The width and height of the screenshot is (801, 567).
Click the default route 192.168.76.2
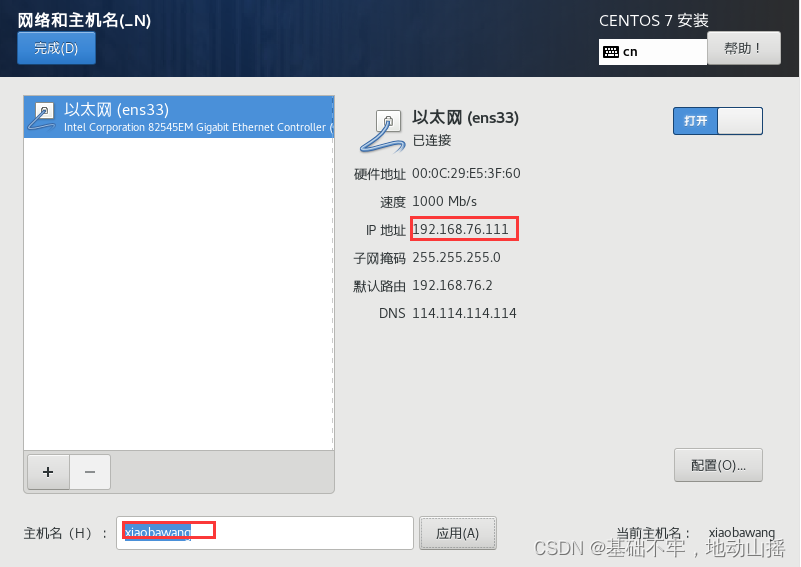coord(453,286)
